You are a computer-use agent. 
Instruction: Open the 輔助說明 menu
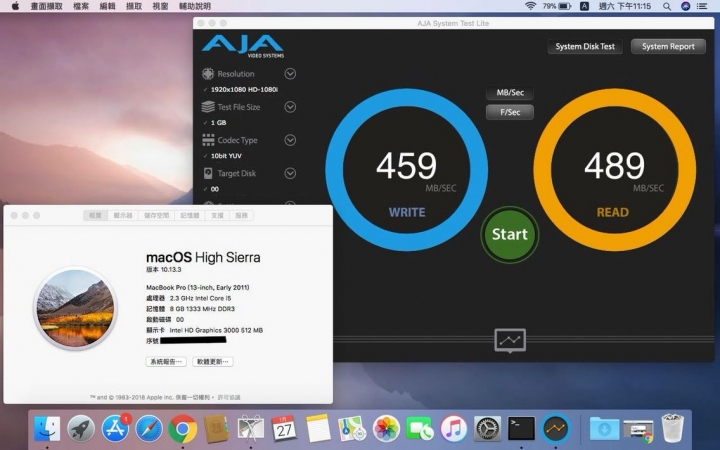195,6
